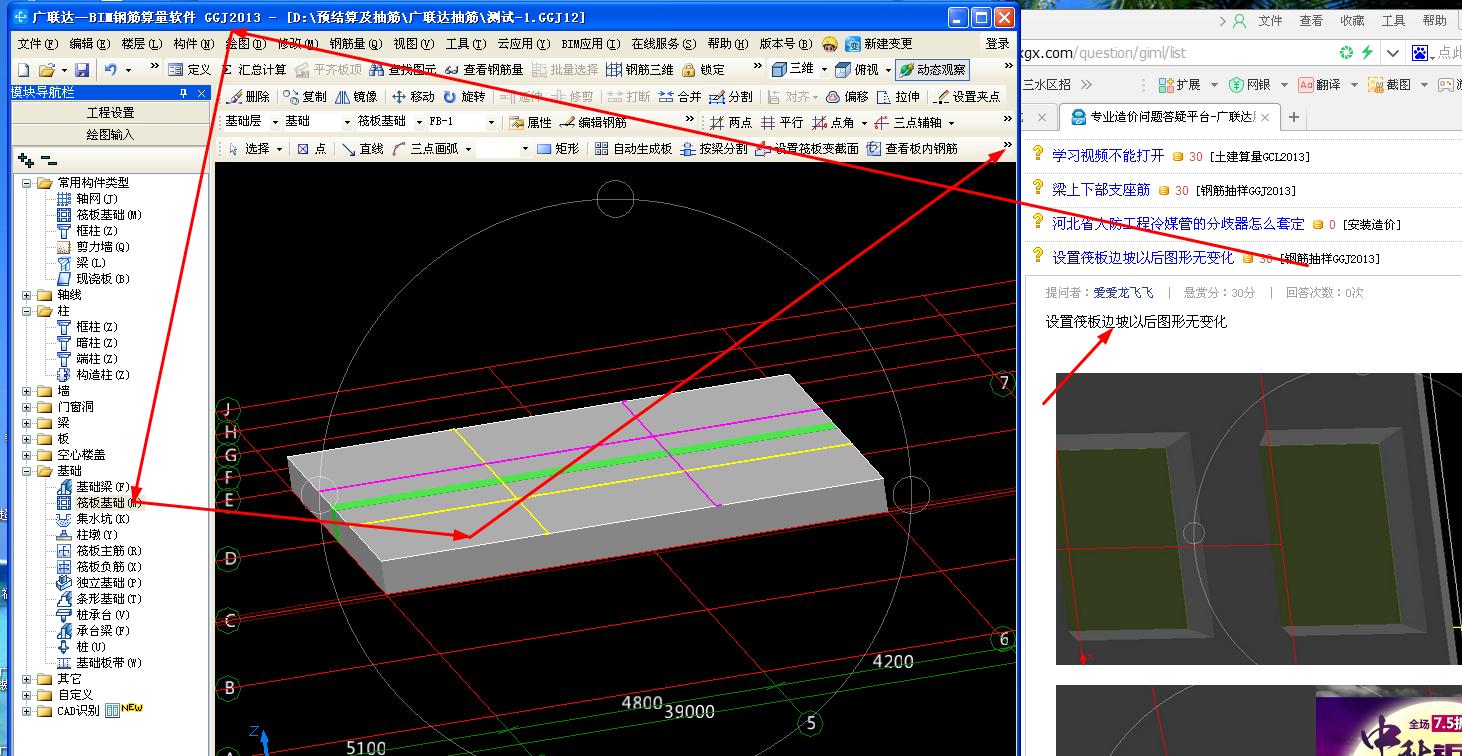The height and width of the screenshot is (756, 1462).
Task: Select 移动 (Move) tool
Action: click(x=413, y=97)
